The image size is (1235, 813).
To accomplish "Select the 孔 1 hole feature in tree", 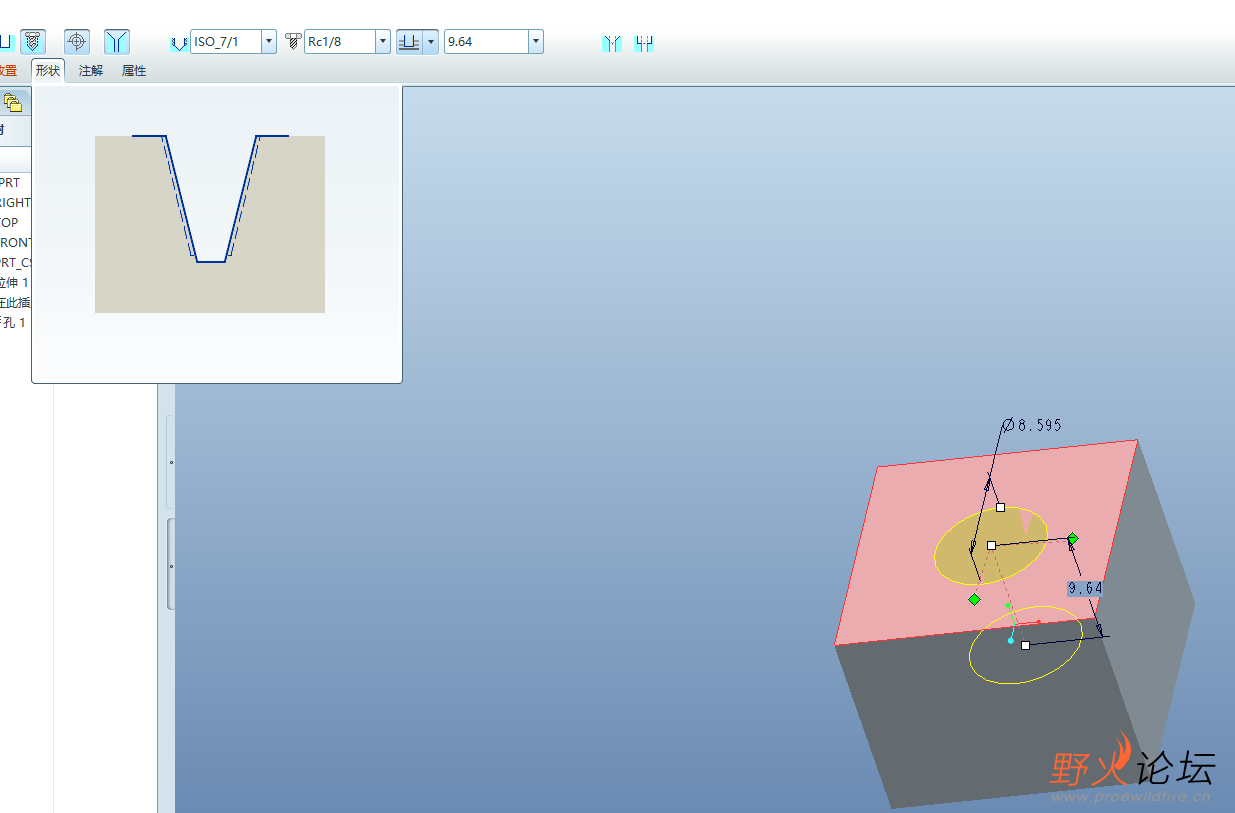I will click(13, 323).
